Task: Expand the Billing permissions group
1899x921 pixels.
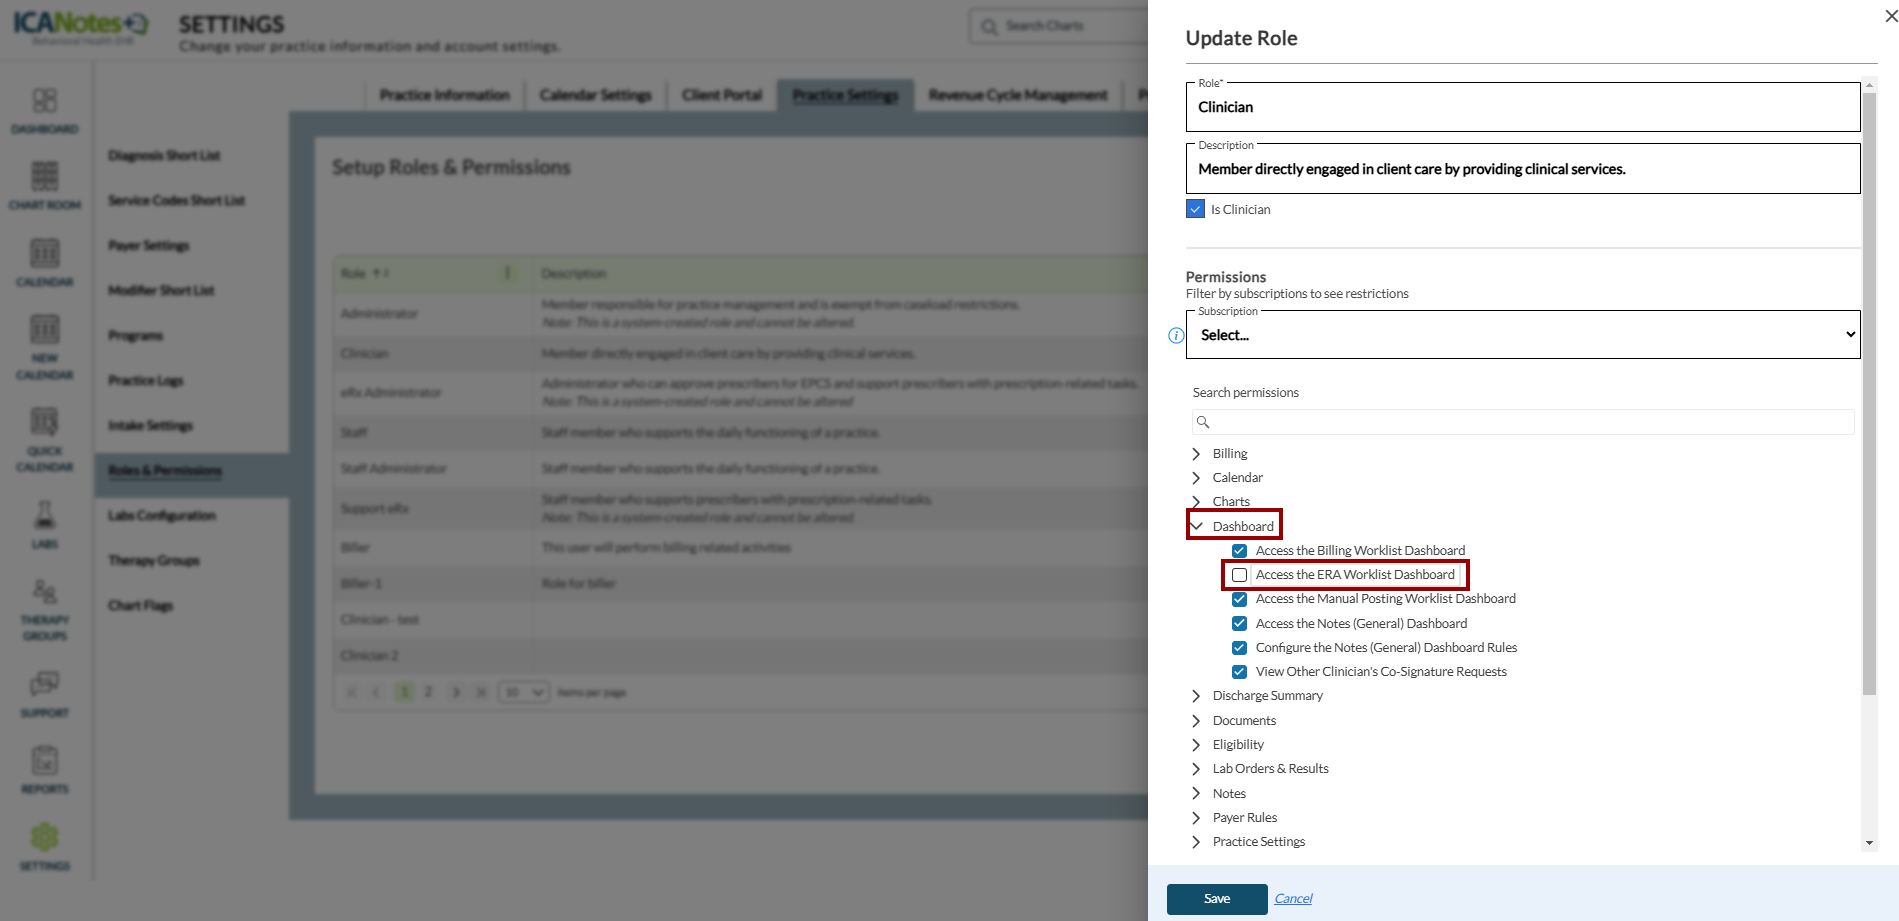Action: point(1196,454)
